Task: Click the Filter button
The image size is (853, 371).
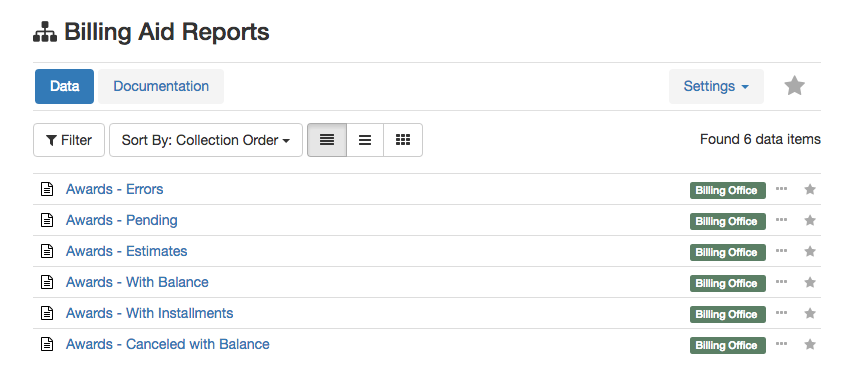Action: 69,140
